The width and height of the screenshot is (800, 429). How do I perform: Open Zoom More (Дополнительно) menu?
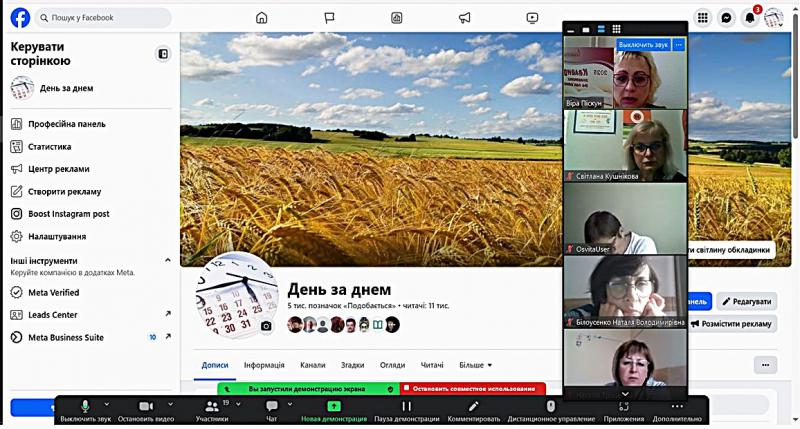coord(677,411)
